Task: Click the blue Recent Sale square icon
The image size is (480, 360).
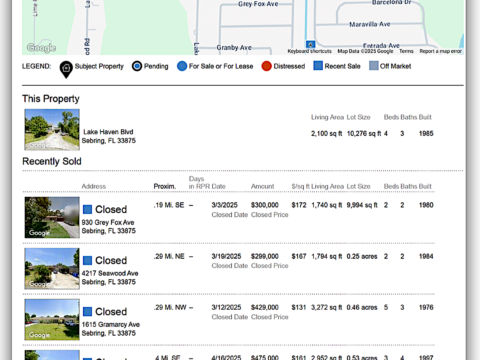Action: (318, 66)
